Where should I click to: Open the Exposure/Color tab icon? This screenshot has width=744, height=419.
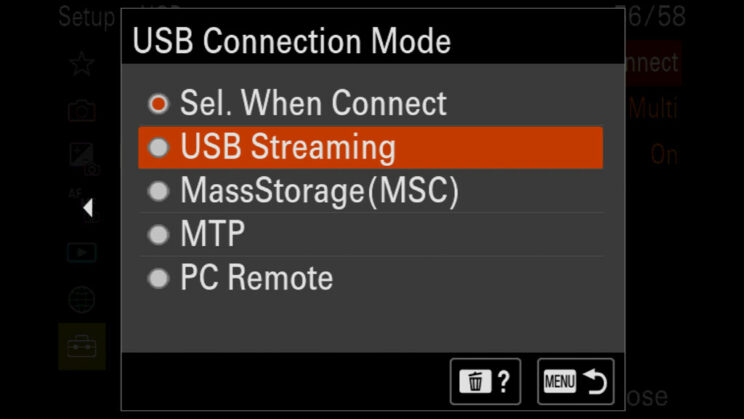(84, 158)
